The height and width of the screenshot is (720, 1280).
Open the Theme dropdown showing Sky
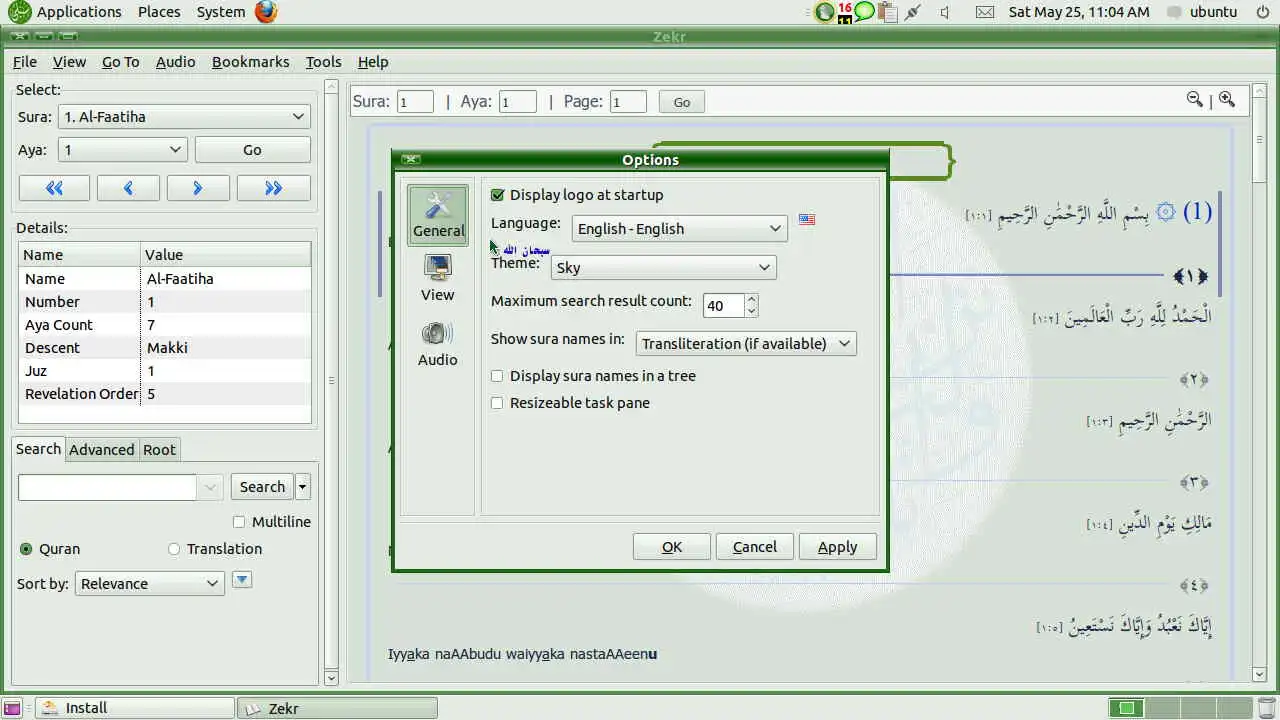point(663,267)
